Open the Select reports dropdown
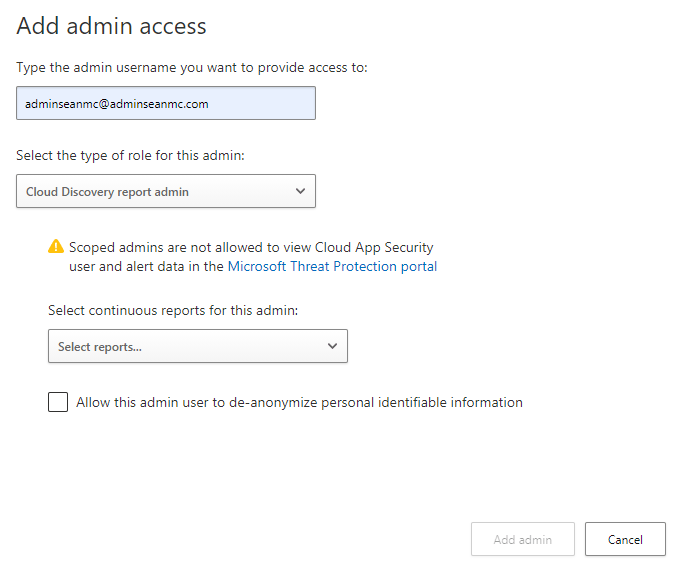 click(x=197, y=346)
